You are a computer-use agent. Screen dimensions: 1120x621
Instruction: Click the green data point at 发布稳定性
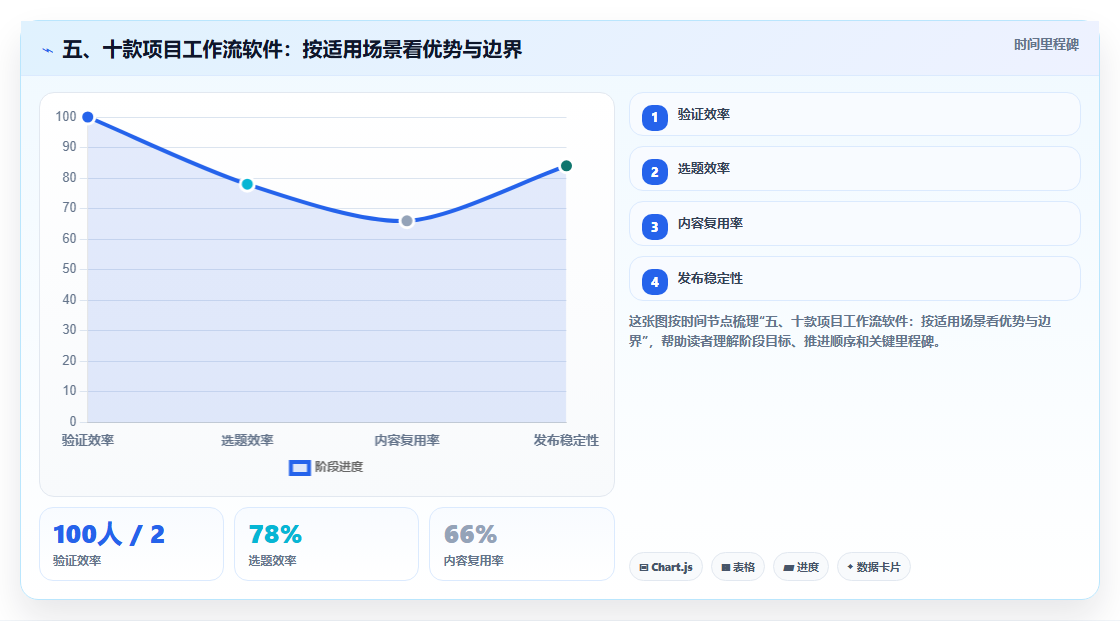(566, 166)
